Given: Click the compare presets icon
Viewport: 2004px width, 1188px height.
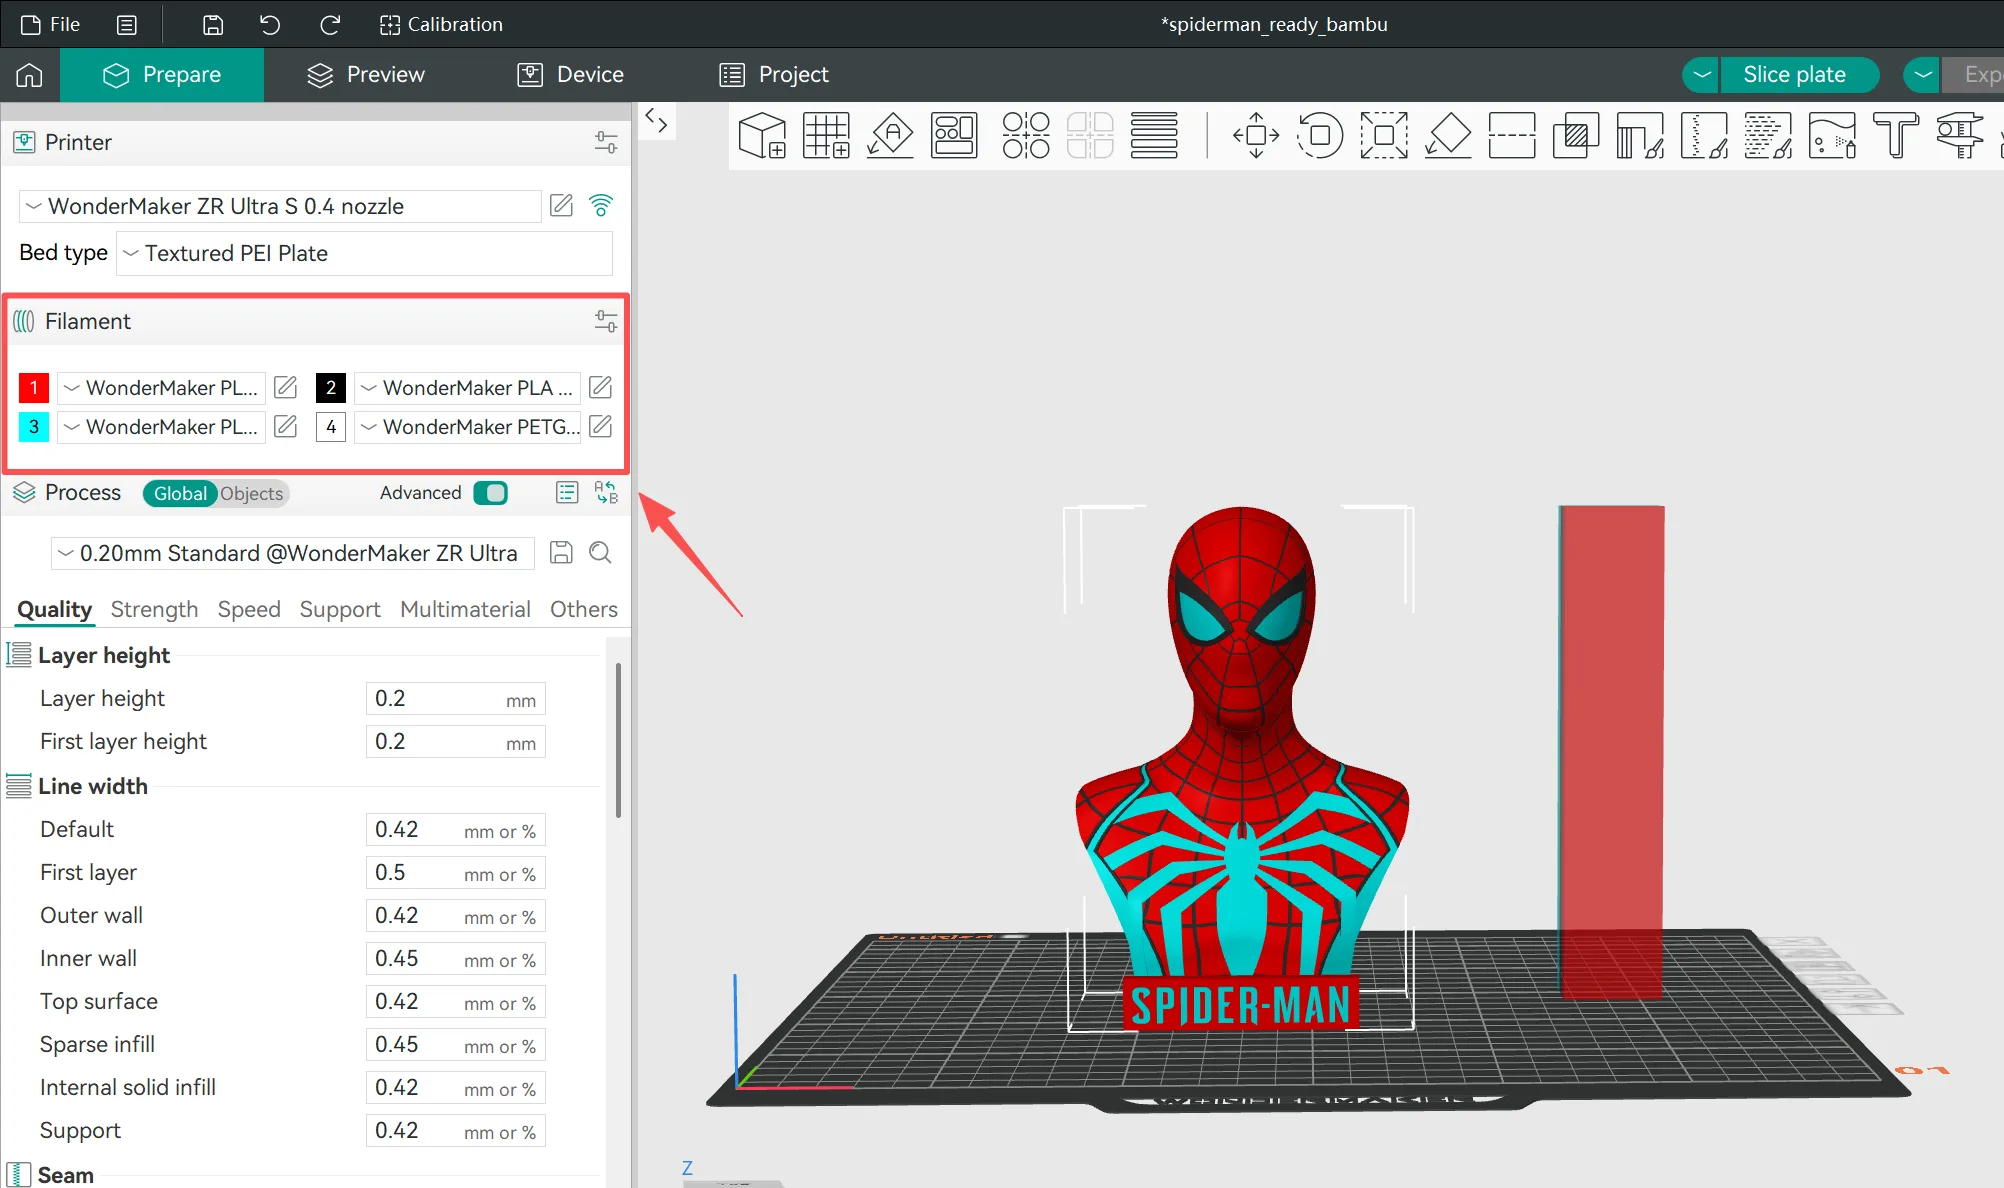Looking at the screenshot, I should pyautogui.click(x=606, y=492).
